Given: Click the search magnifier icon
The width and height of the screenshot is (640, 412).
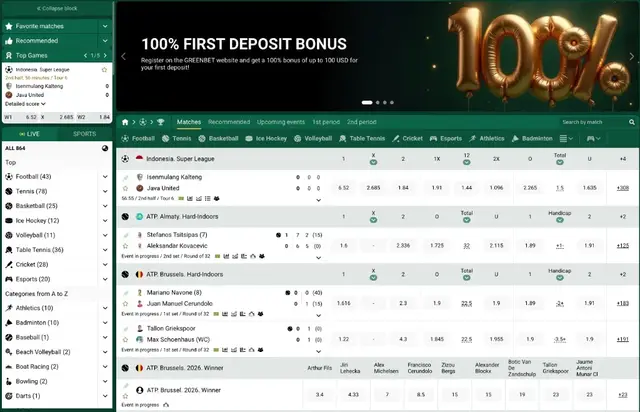Looking at the screenshot, I should pos(632,122).
